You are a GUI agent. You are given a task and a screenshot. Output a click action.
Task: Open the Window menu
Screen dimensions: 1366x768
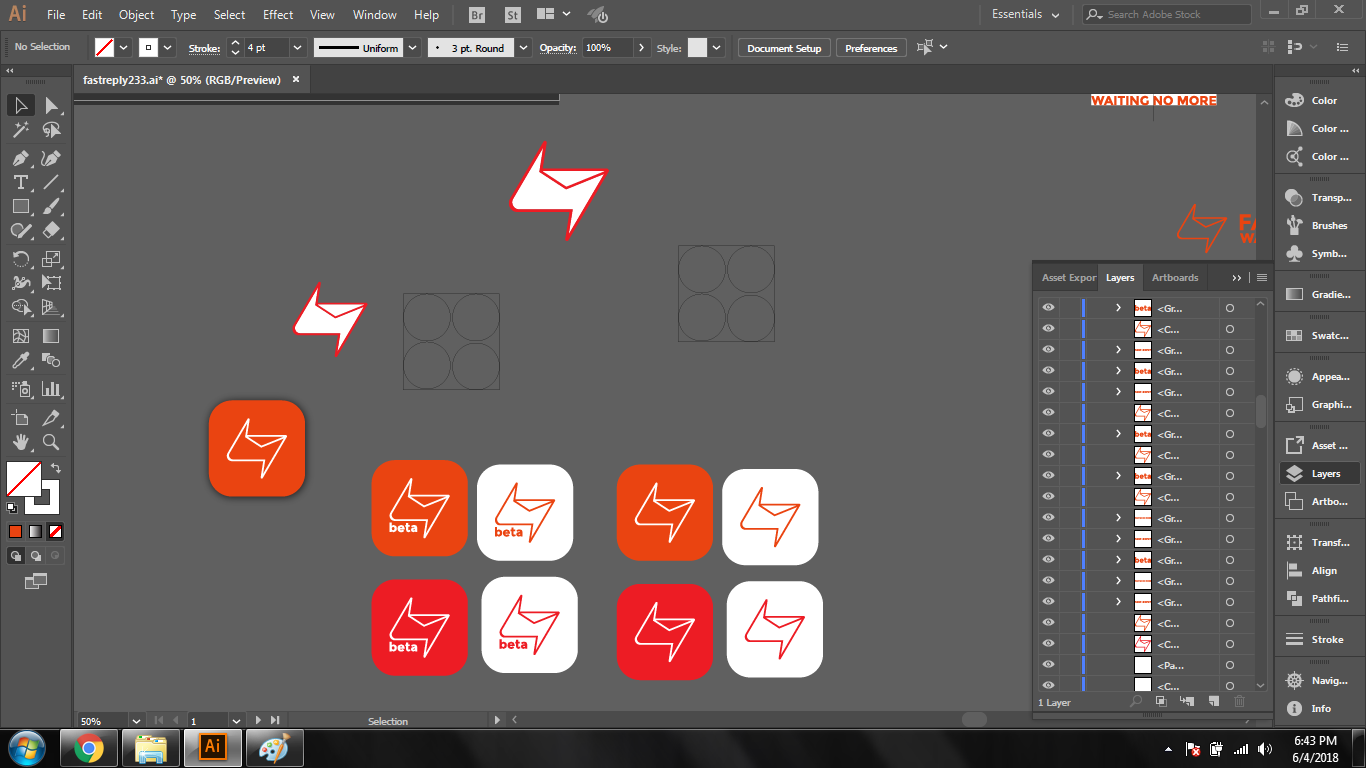(375, 14)
